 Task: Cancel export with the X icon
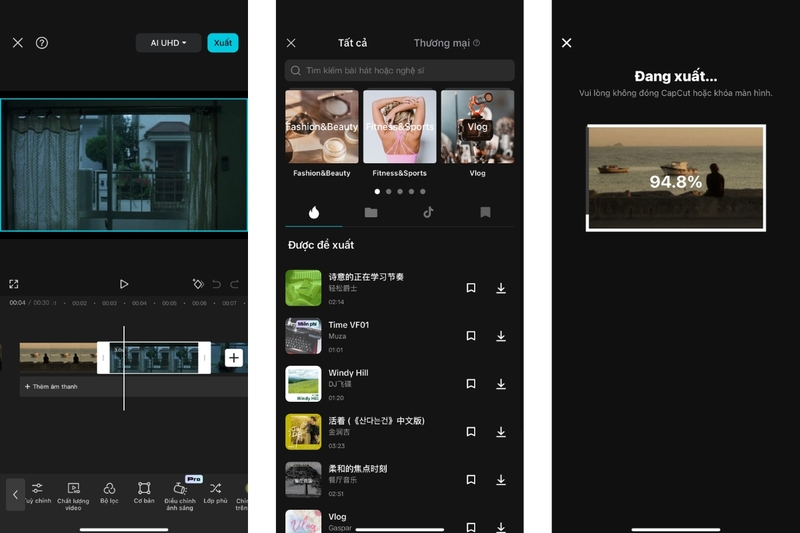coord(566,43)
